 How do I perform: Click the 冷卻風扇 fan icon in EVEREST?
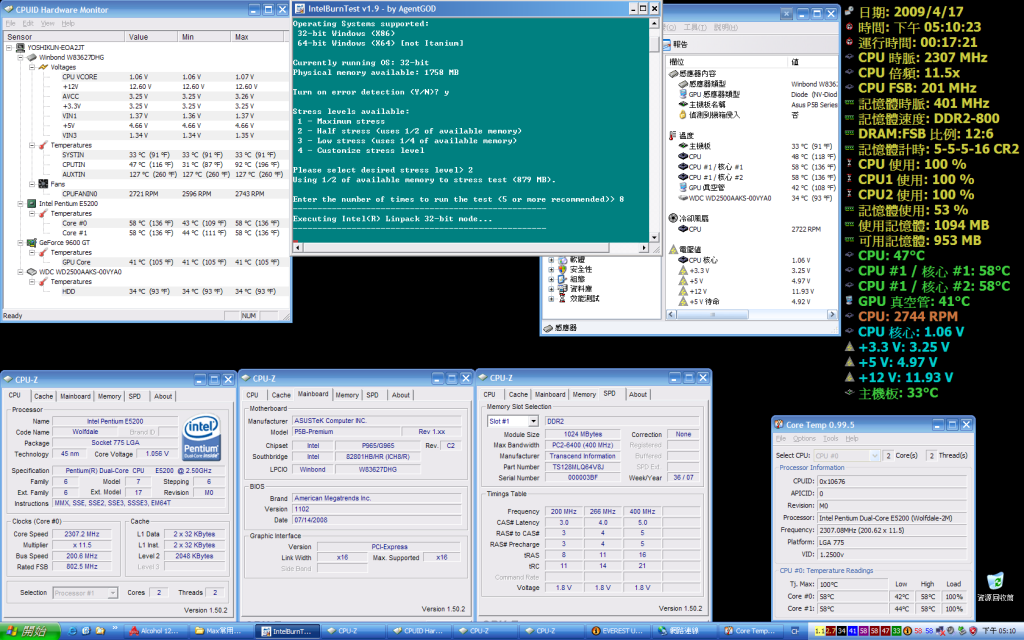pos(673,218)
